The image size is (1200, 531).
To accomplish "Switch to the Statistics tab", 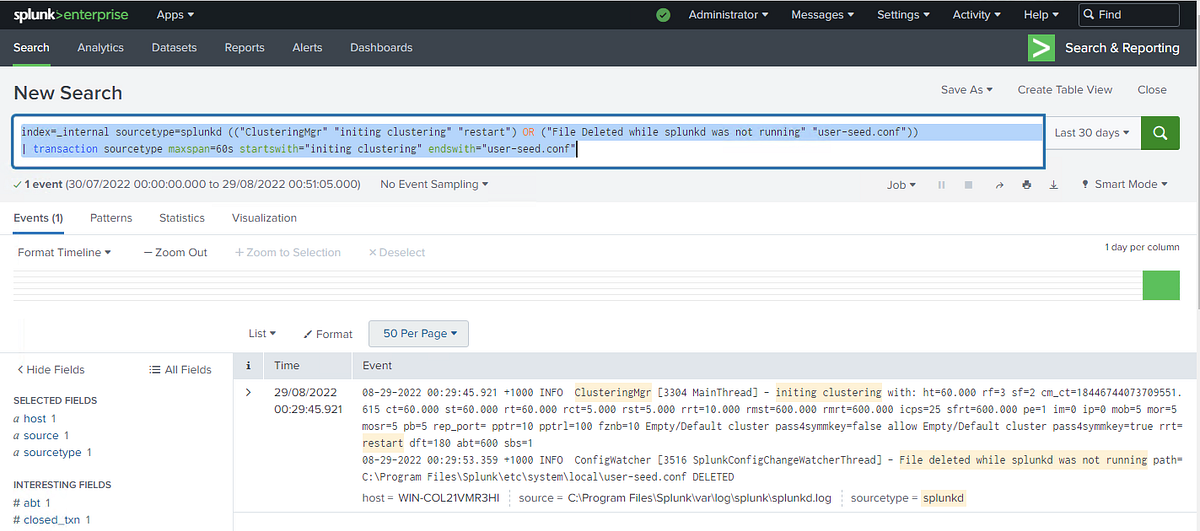I will (x=182, y=218).
